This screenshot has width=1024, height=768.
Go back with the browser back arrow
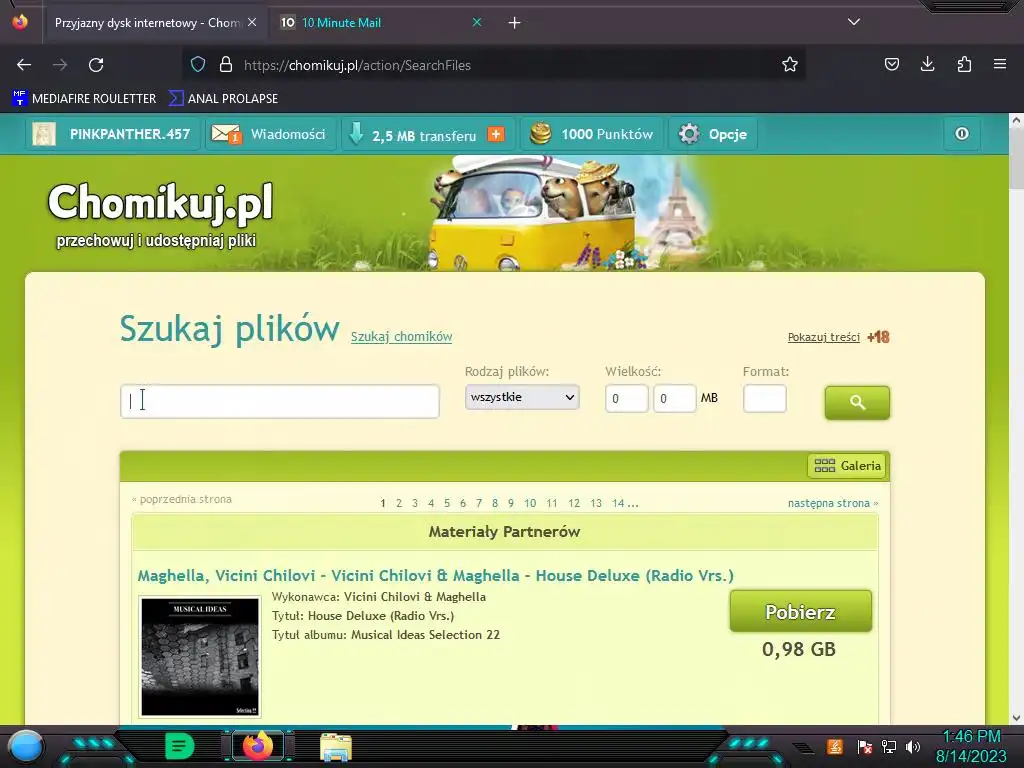coord(24,65)
